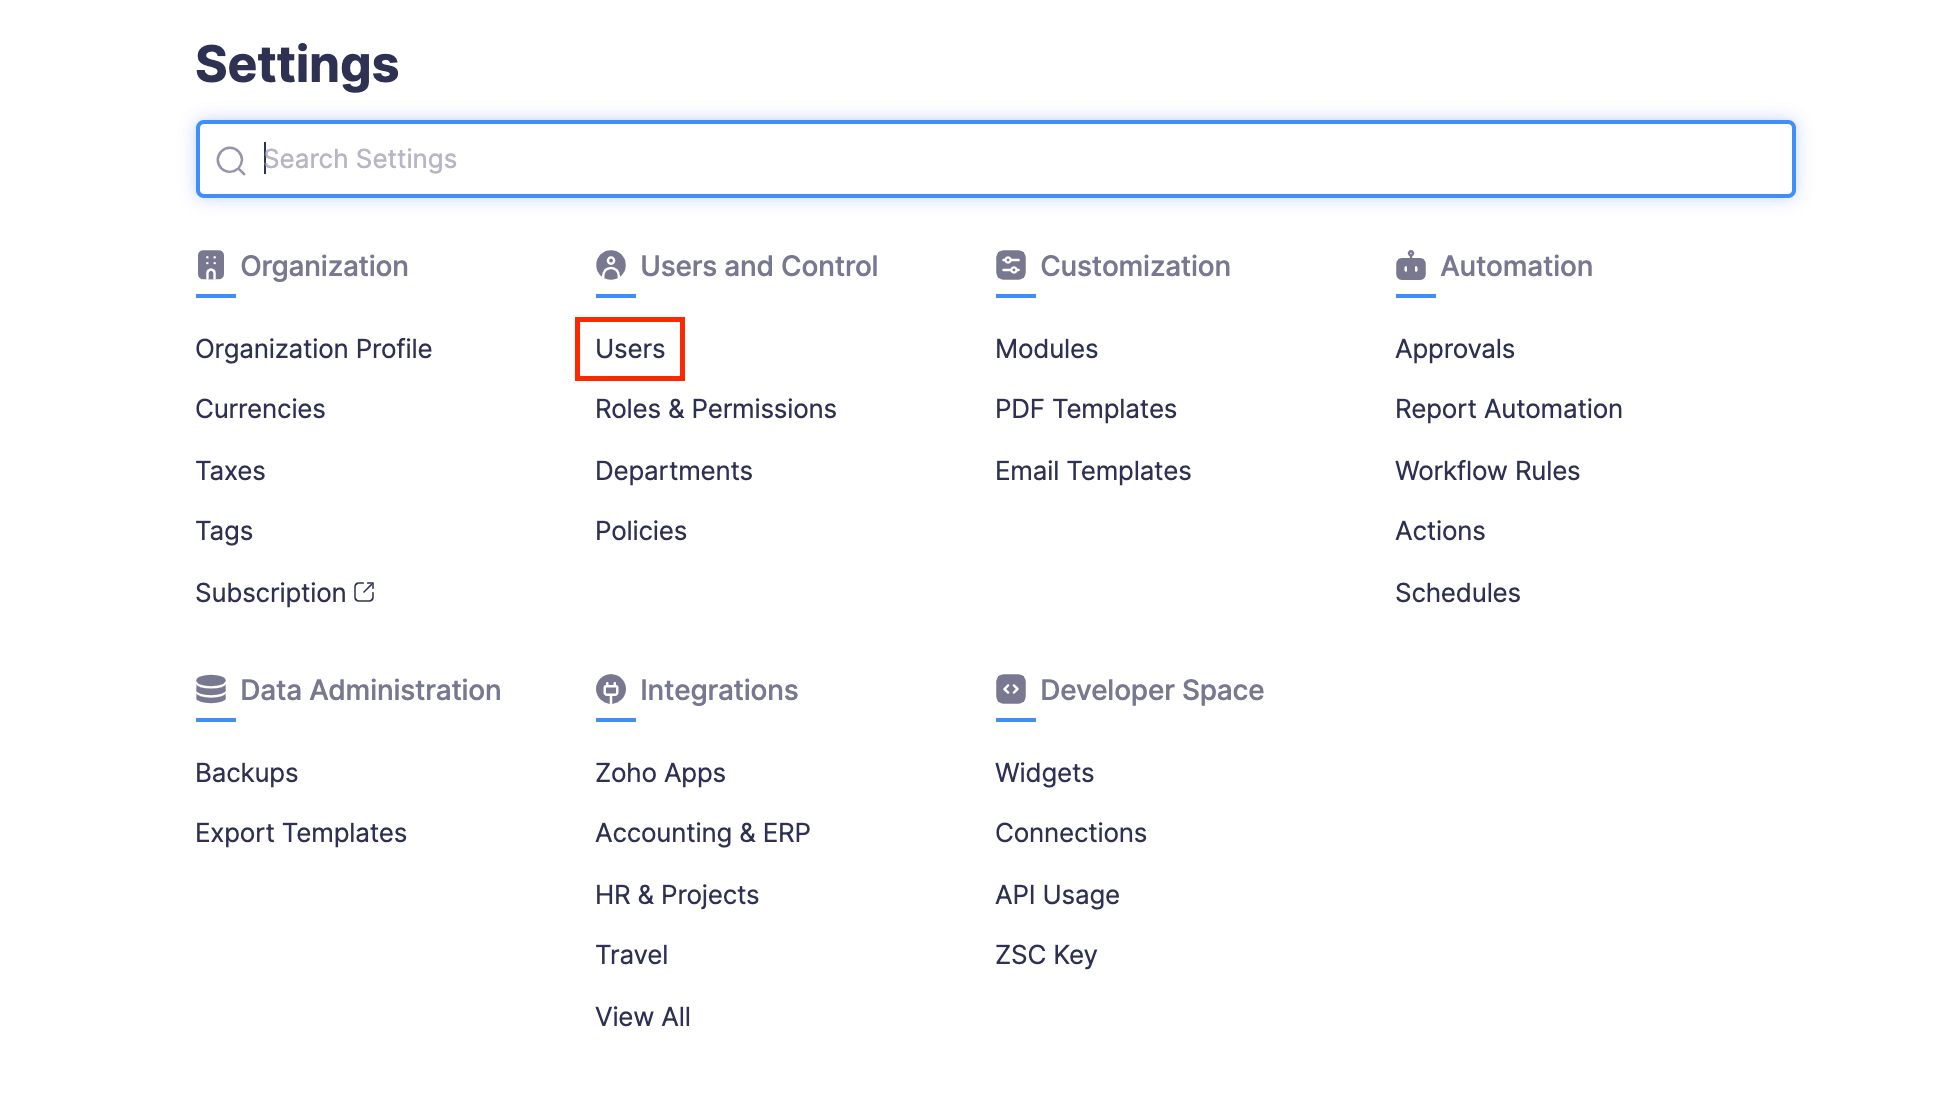Open the Email Templates settings
The width and height of the screenshot is (1950, 1114).
point(1092,470)
